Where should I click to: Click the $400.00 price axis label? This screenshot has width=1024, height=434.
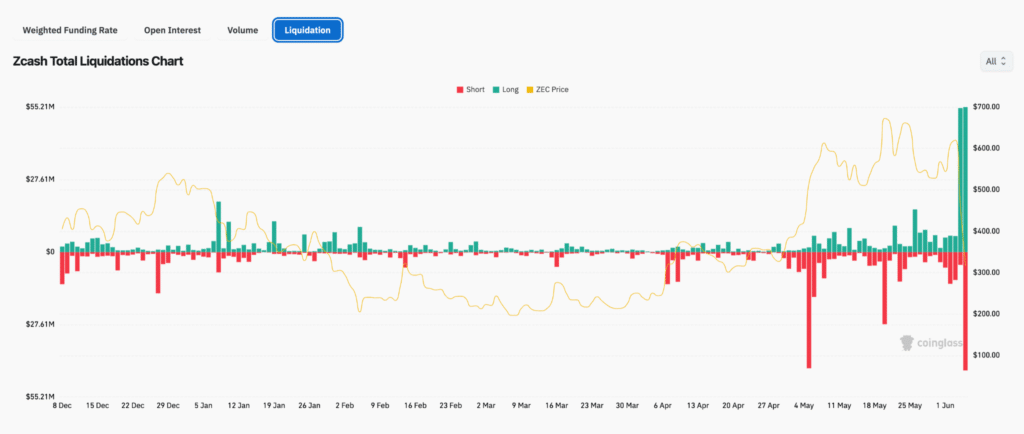point(986,231)
